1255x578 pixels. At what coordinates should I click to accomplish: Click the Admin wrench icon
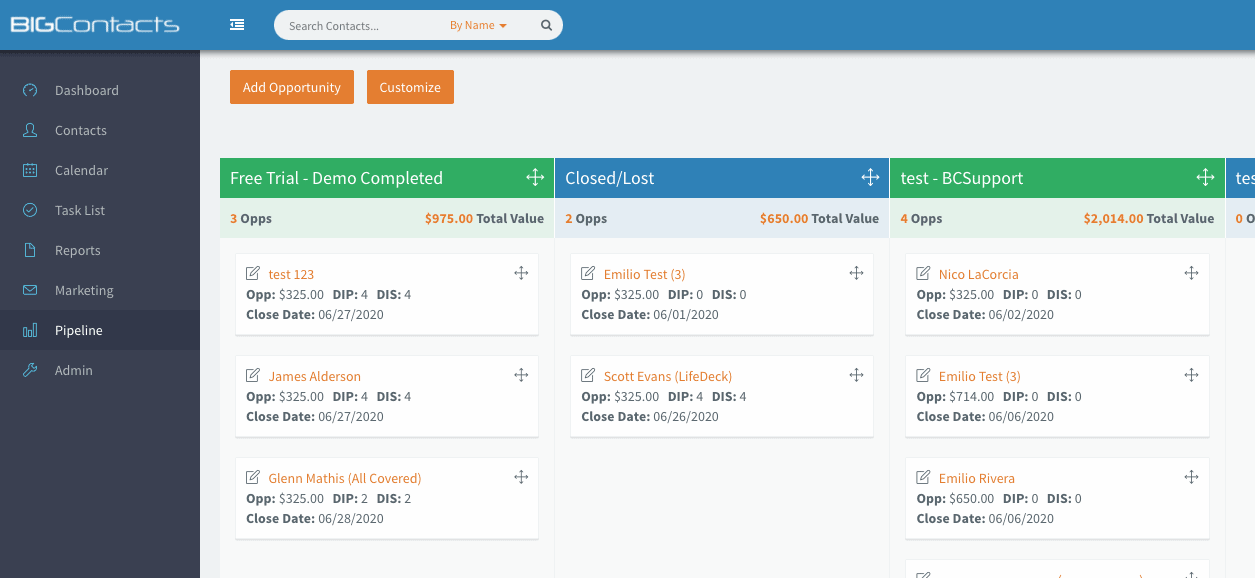click(x=30, y=370)
